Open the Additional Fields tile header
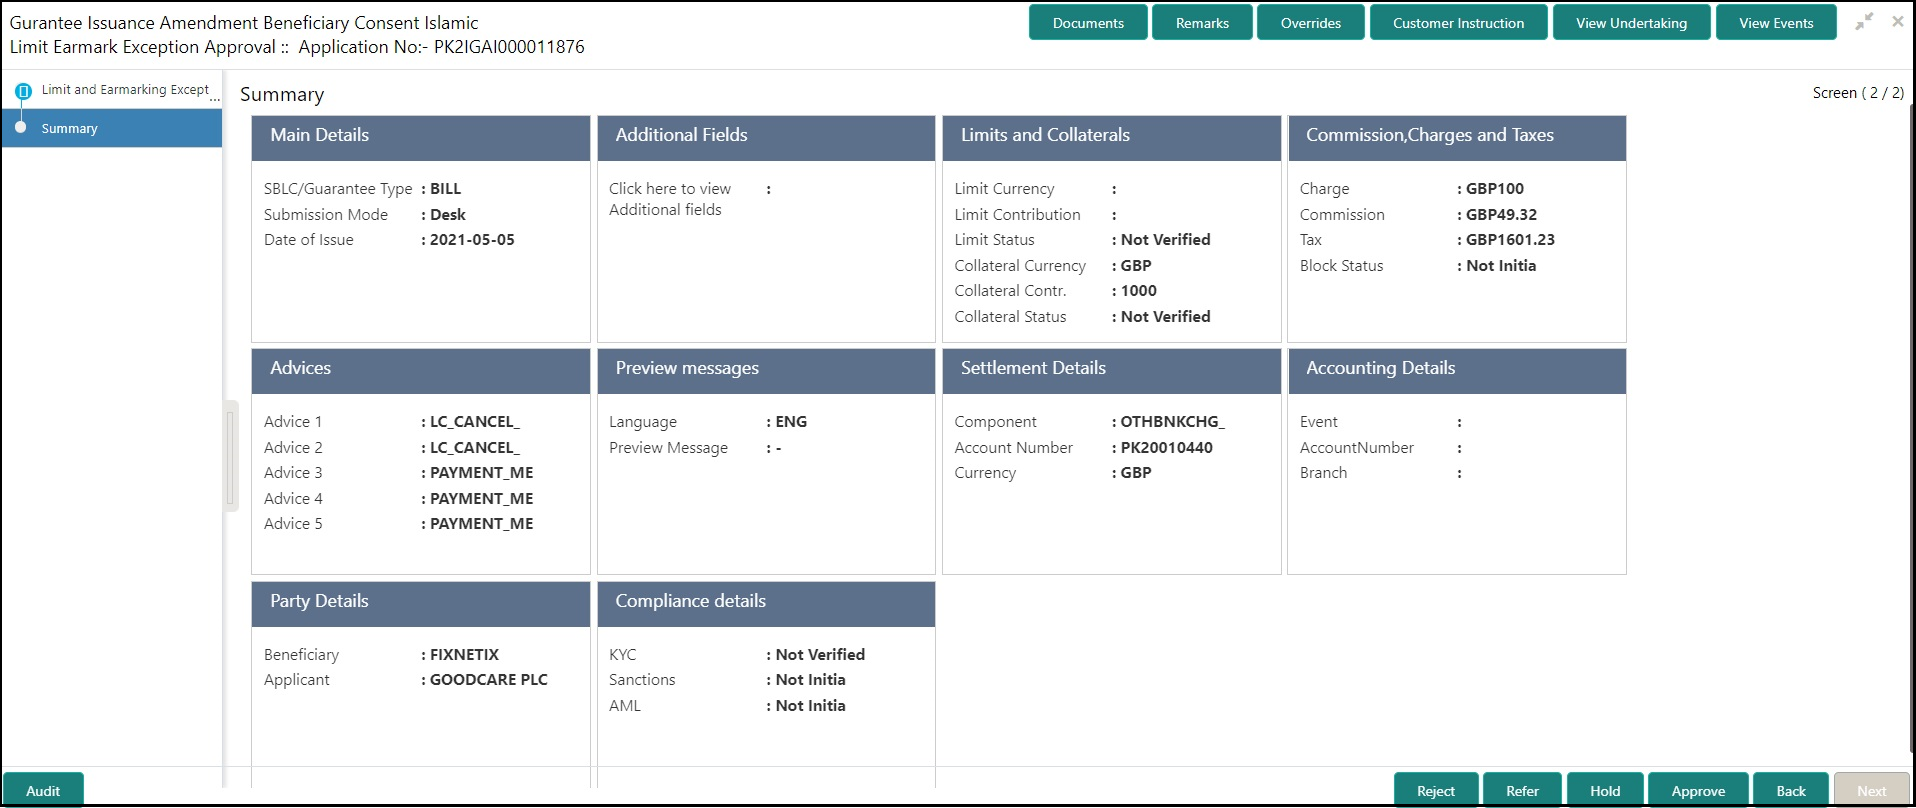The image size is (1916, 808). click(766, 138)
